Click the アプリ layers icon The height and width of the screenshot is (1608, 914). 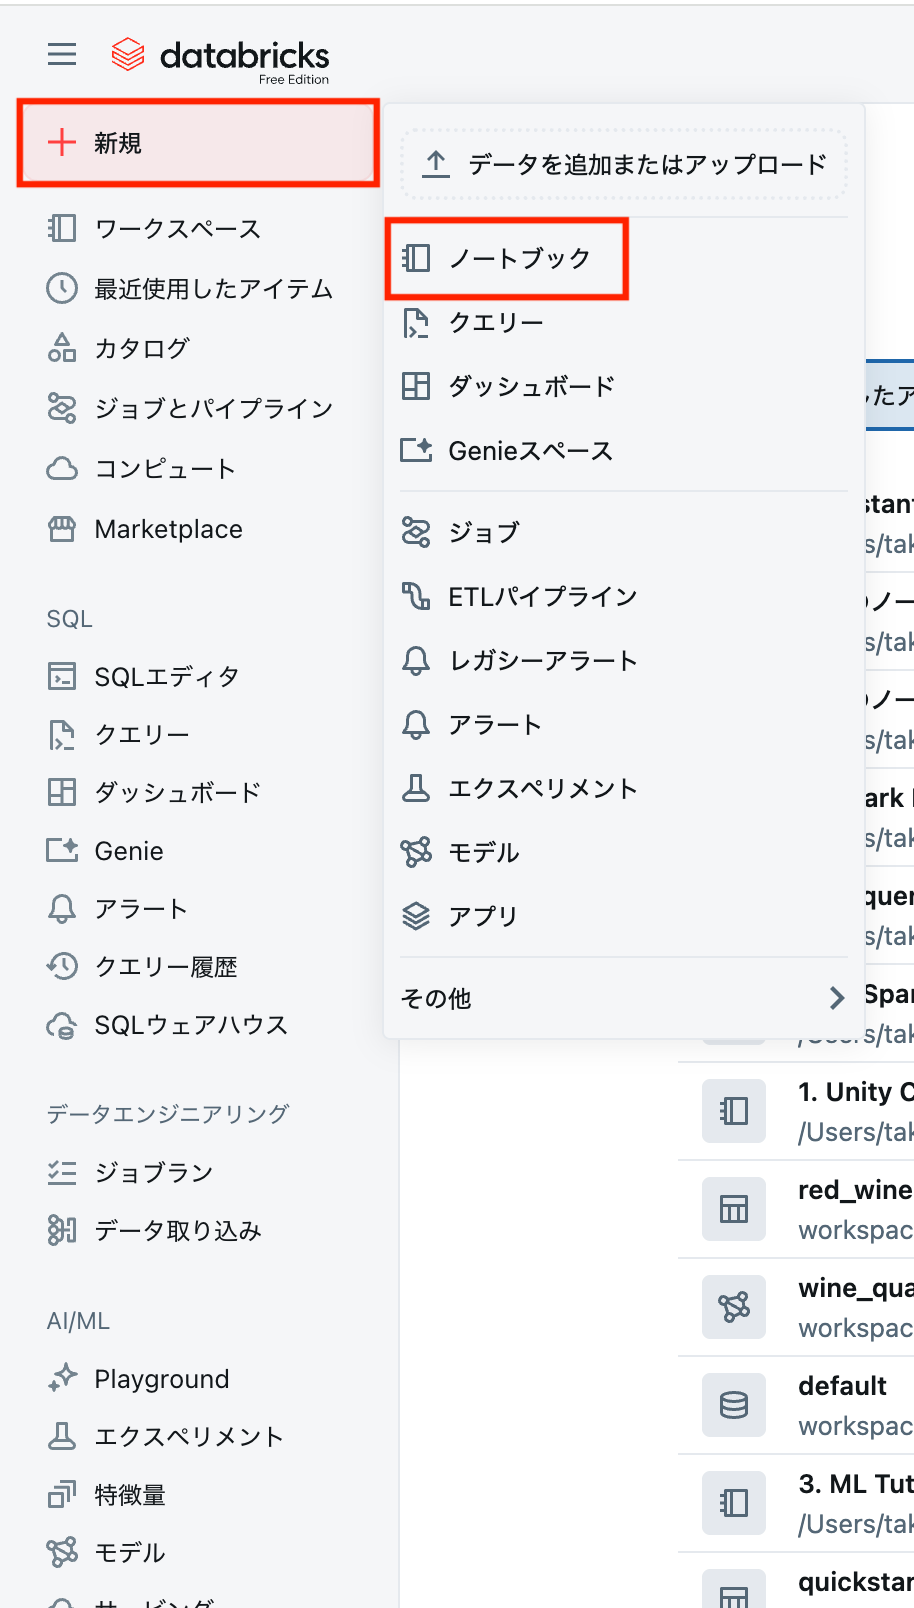click(x=415, y=916)
